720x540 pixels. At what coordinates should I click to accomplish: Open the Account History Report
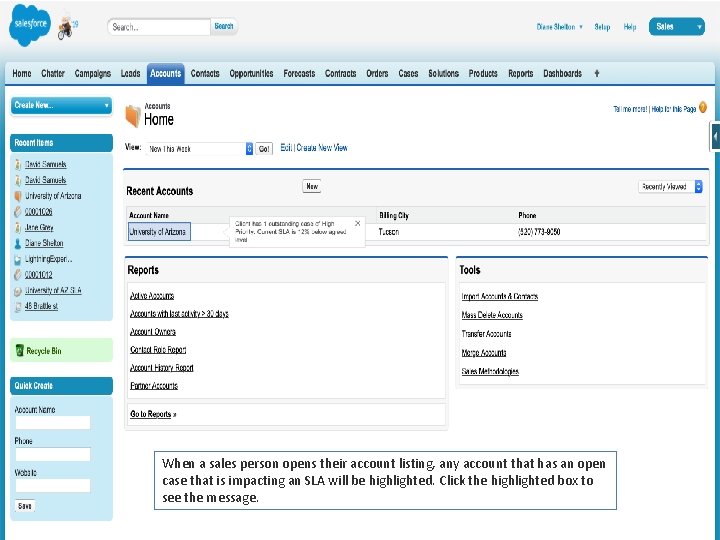[x=162, y=368]
